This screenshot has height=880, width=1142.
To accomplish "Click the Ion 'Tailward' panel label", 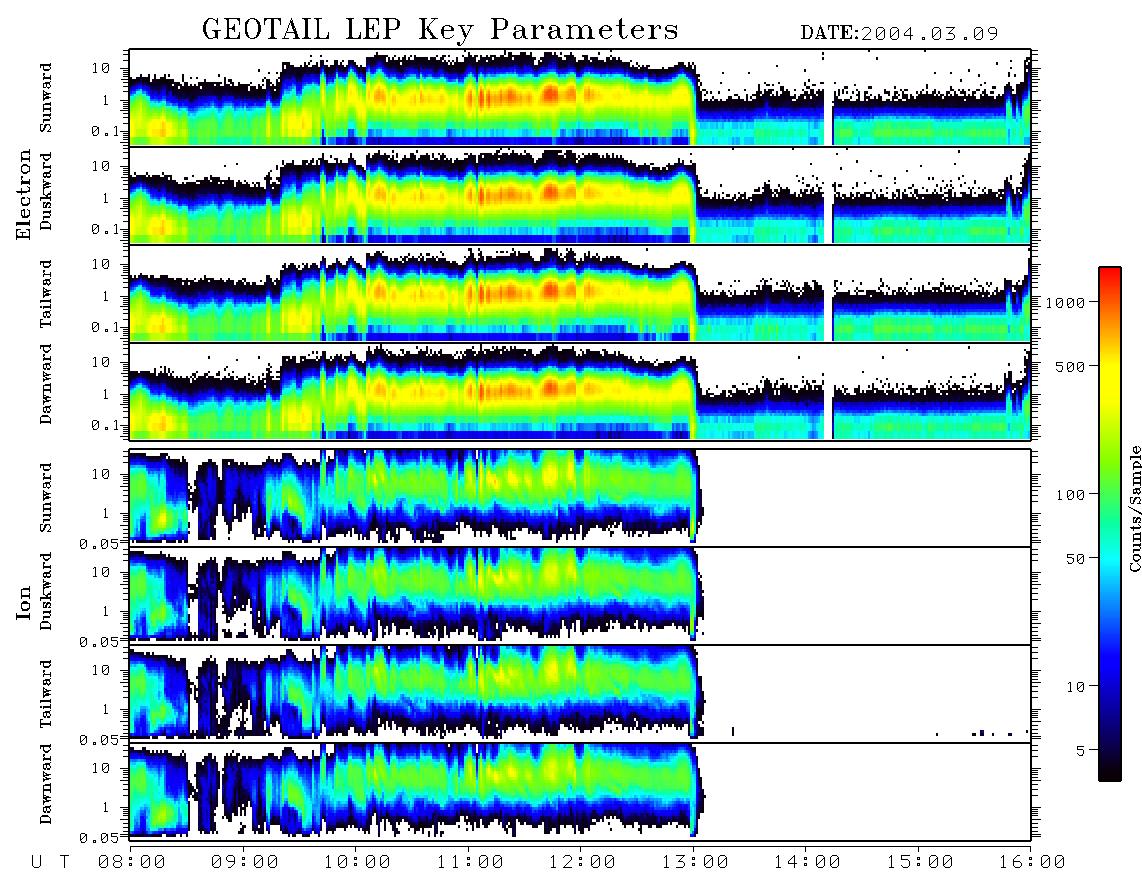I will pyautogui.click(x=46, y=694).
